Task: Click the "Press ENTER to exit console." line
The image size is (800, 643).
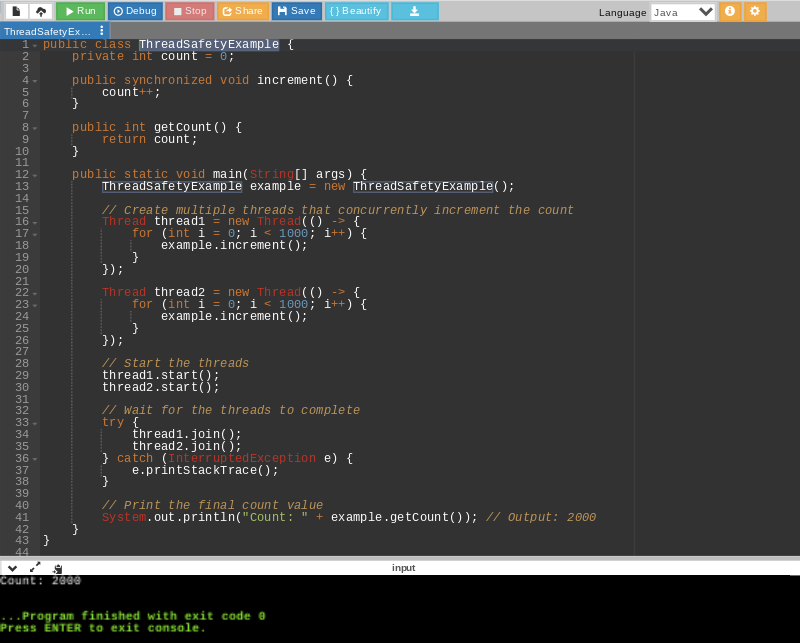Action: pyautogui.click(x=103, y=628)
